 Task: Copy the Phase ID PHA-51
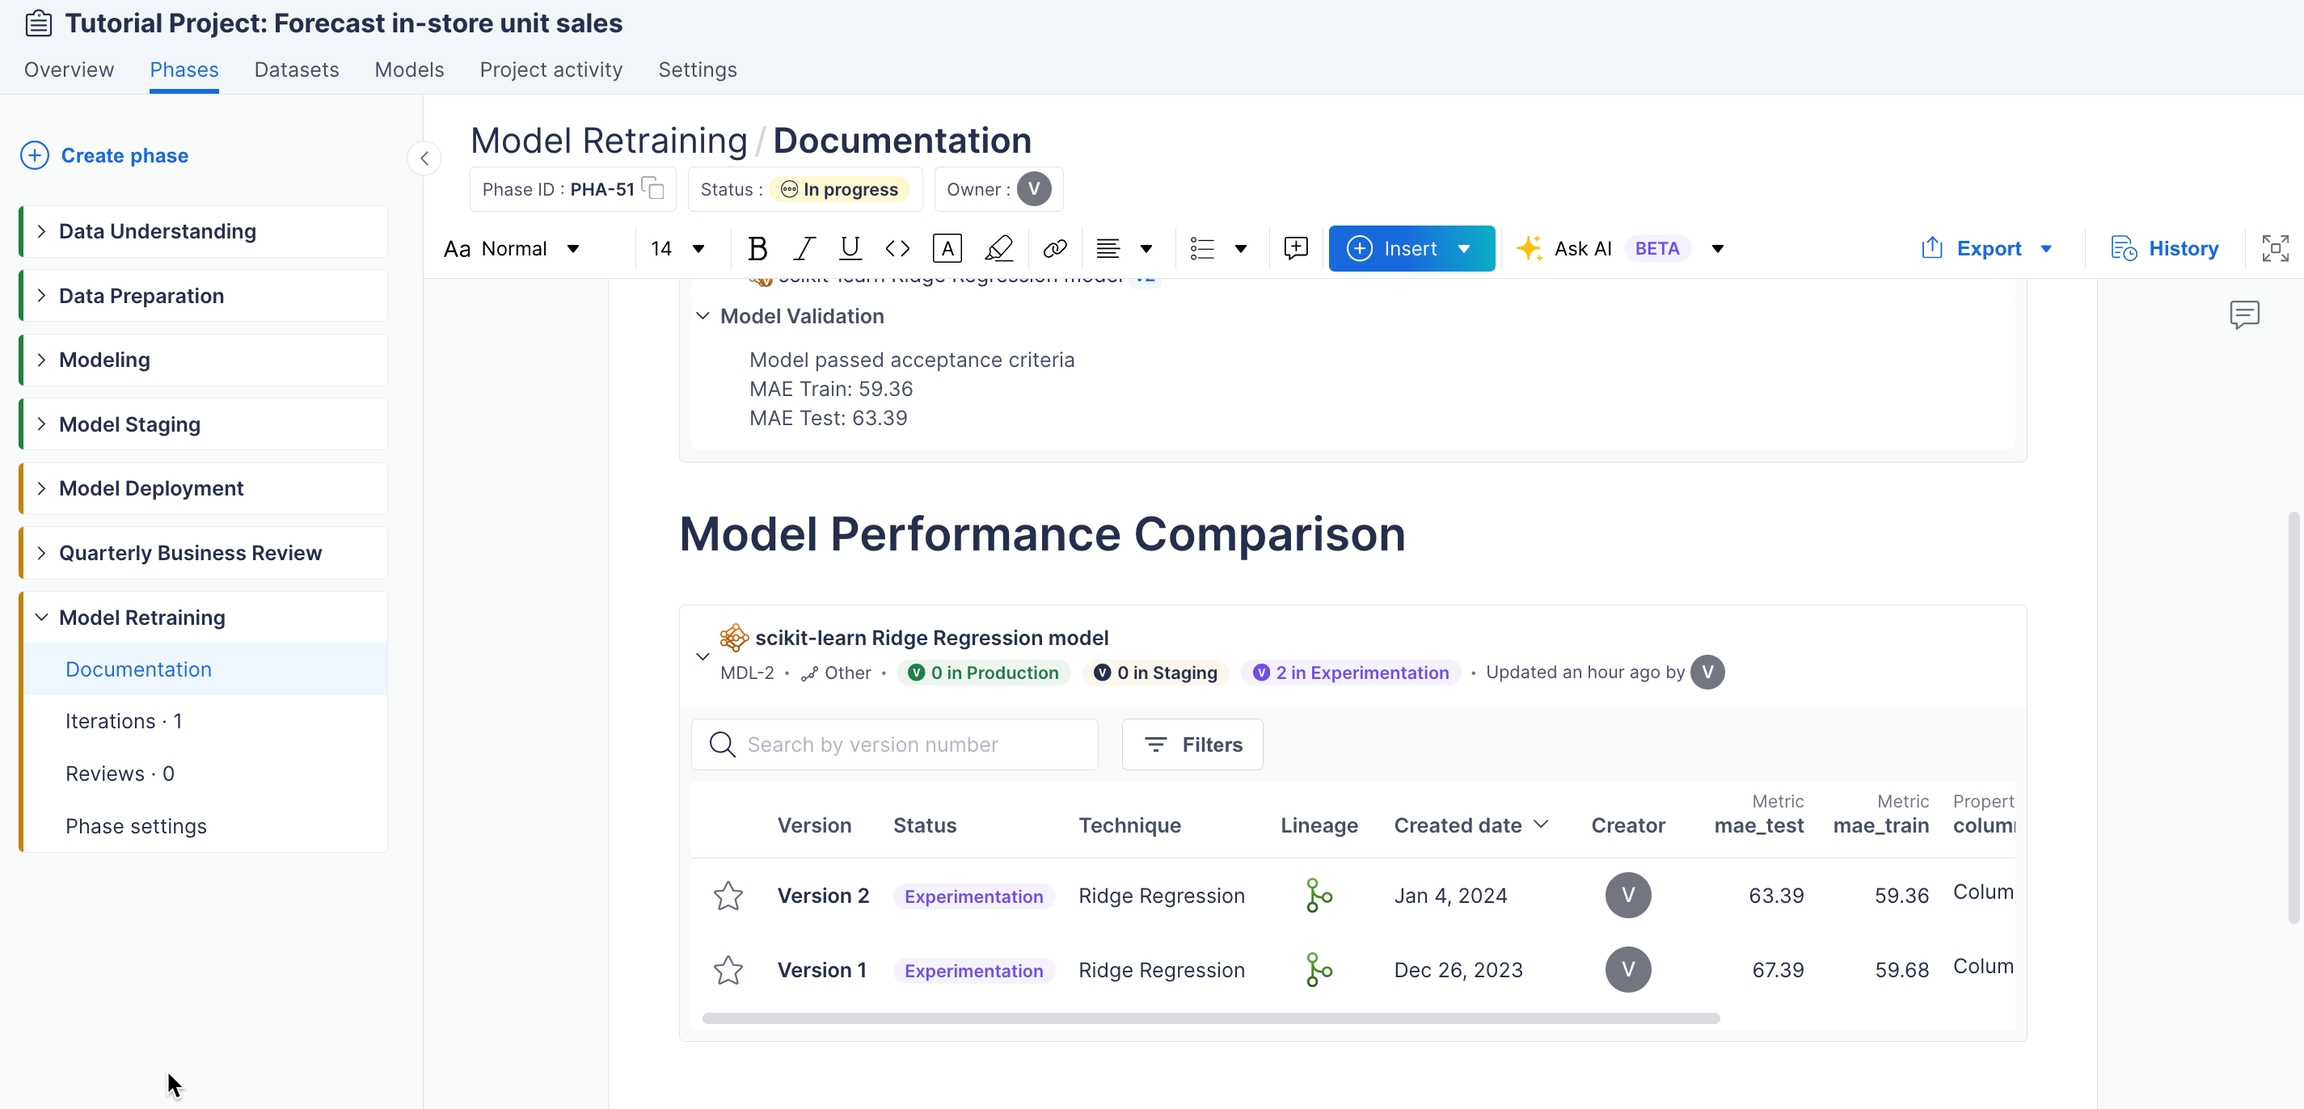pos(653,188)
